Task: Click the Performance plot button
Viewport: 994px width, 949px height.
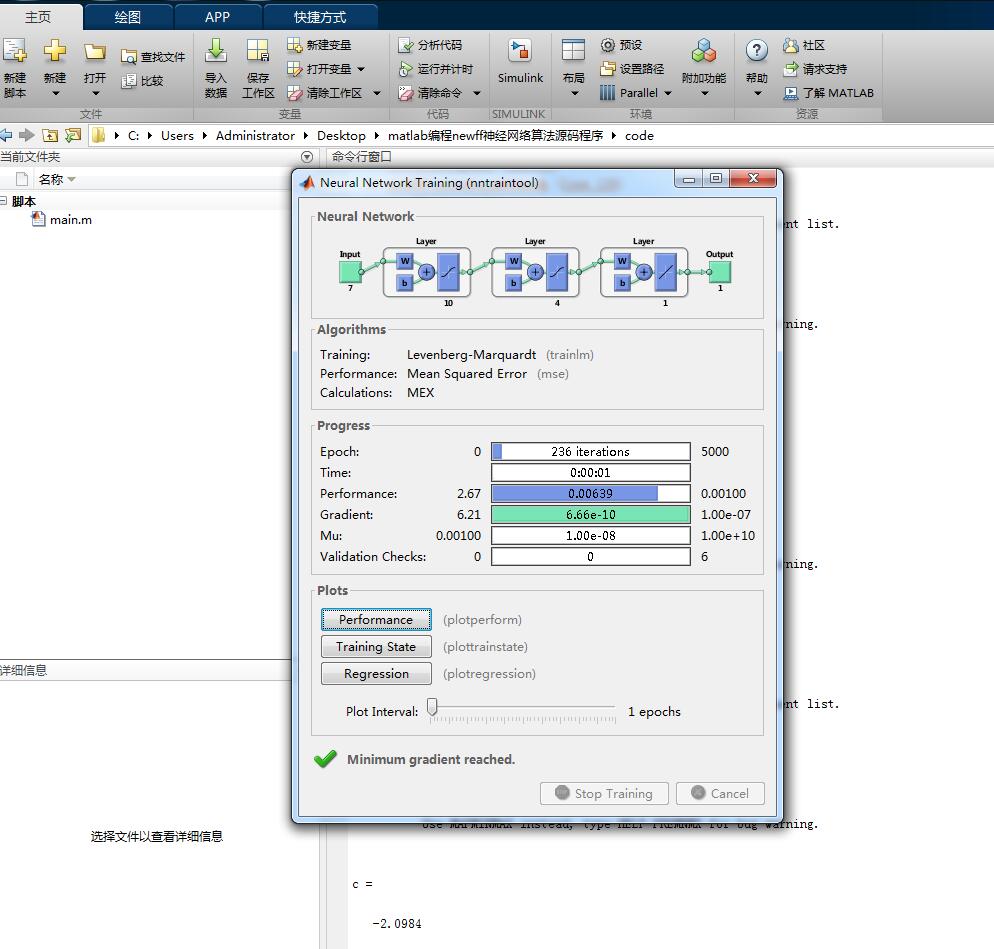Action: [376, 619]
